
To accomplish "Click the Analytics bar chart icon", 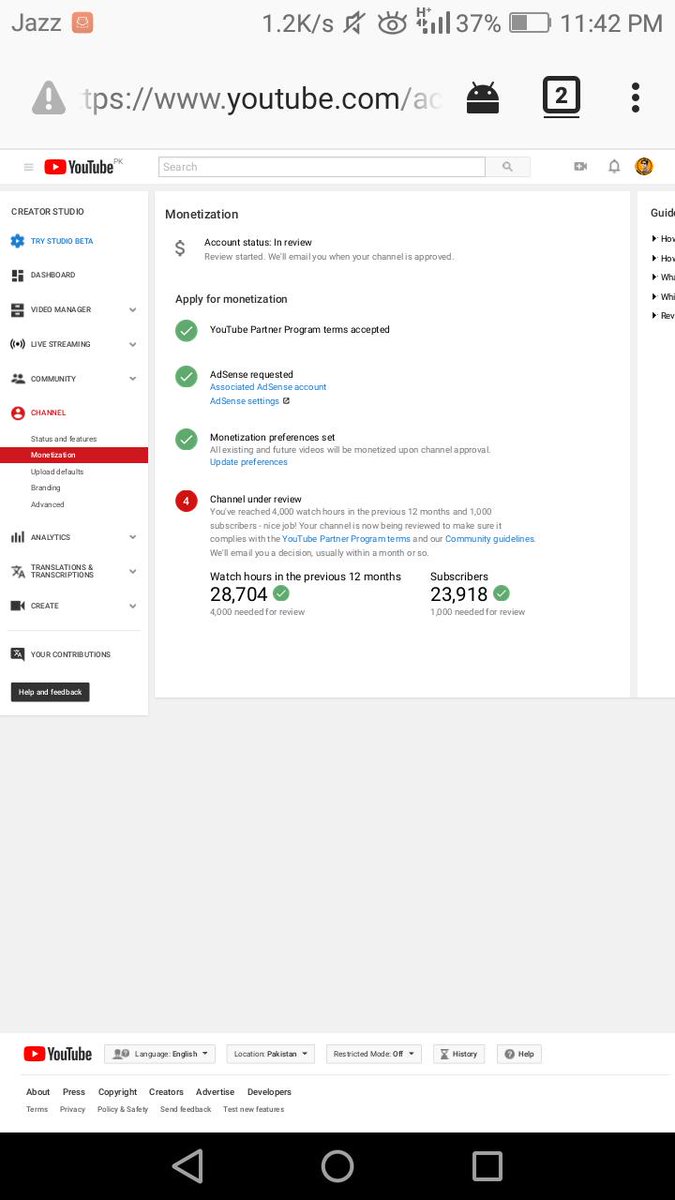I will point(17,537).
